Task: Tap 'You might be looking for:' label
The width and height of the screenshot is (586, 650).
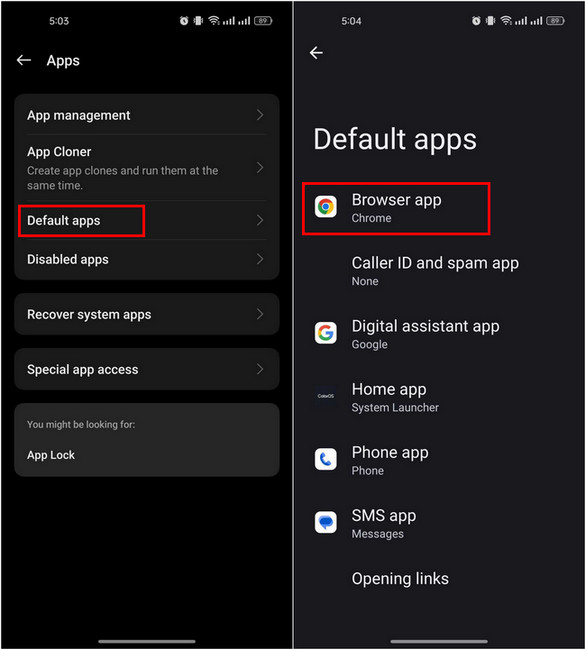Action: click(81, 424)
